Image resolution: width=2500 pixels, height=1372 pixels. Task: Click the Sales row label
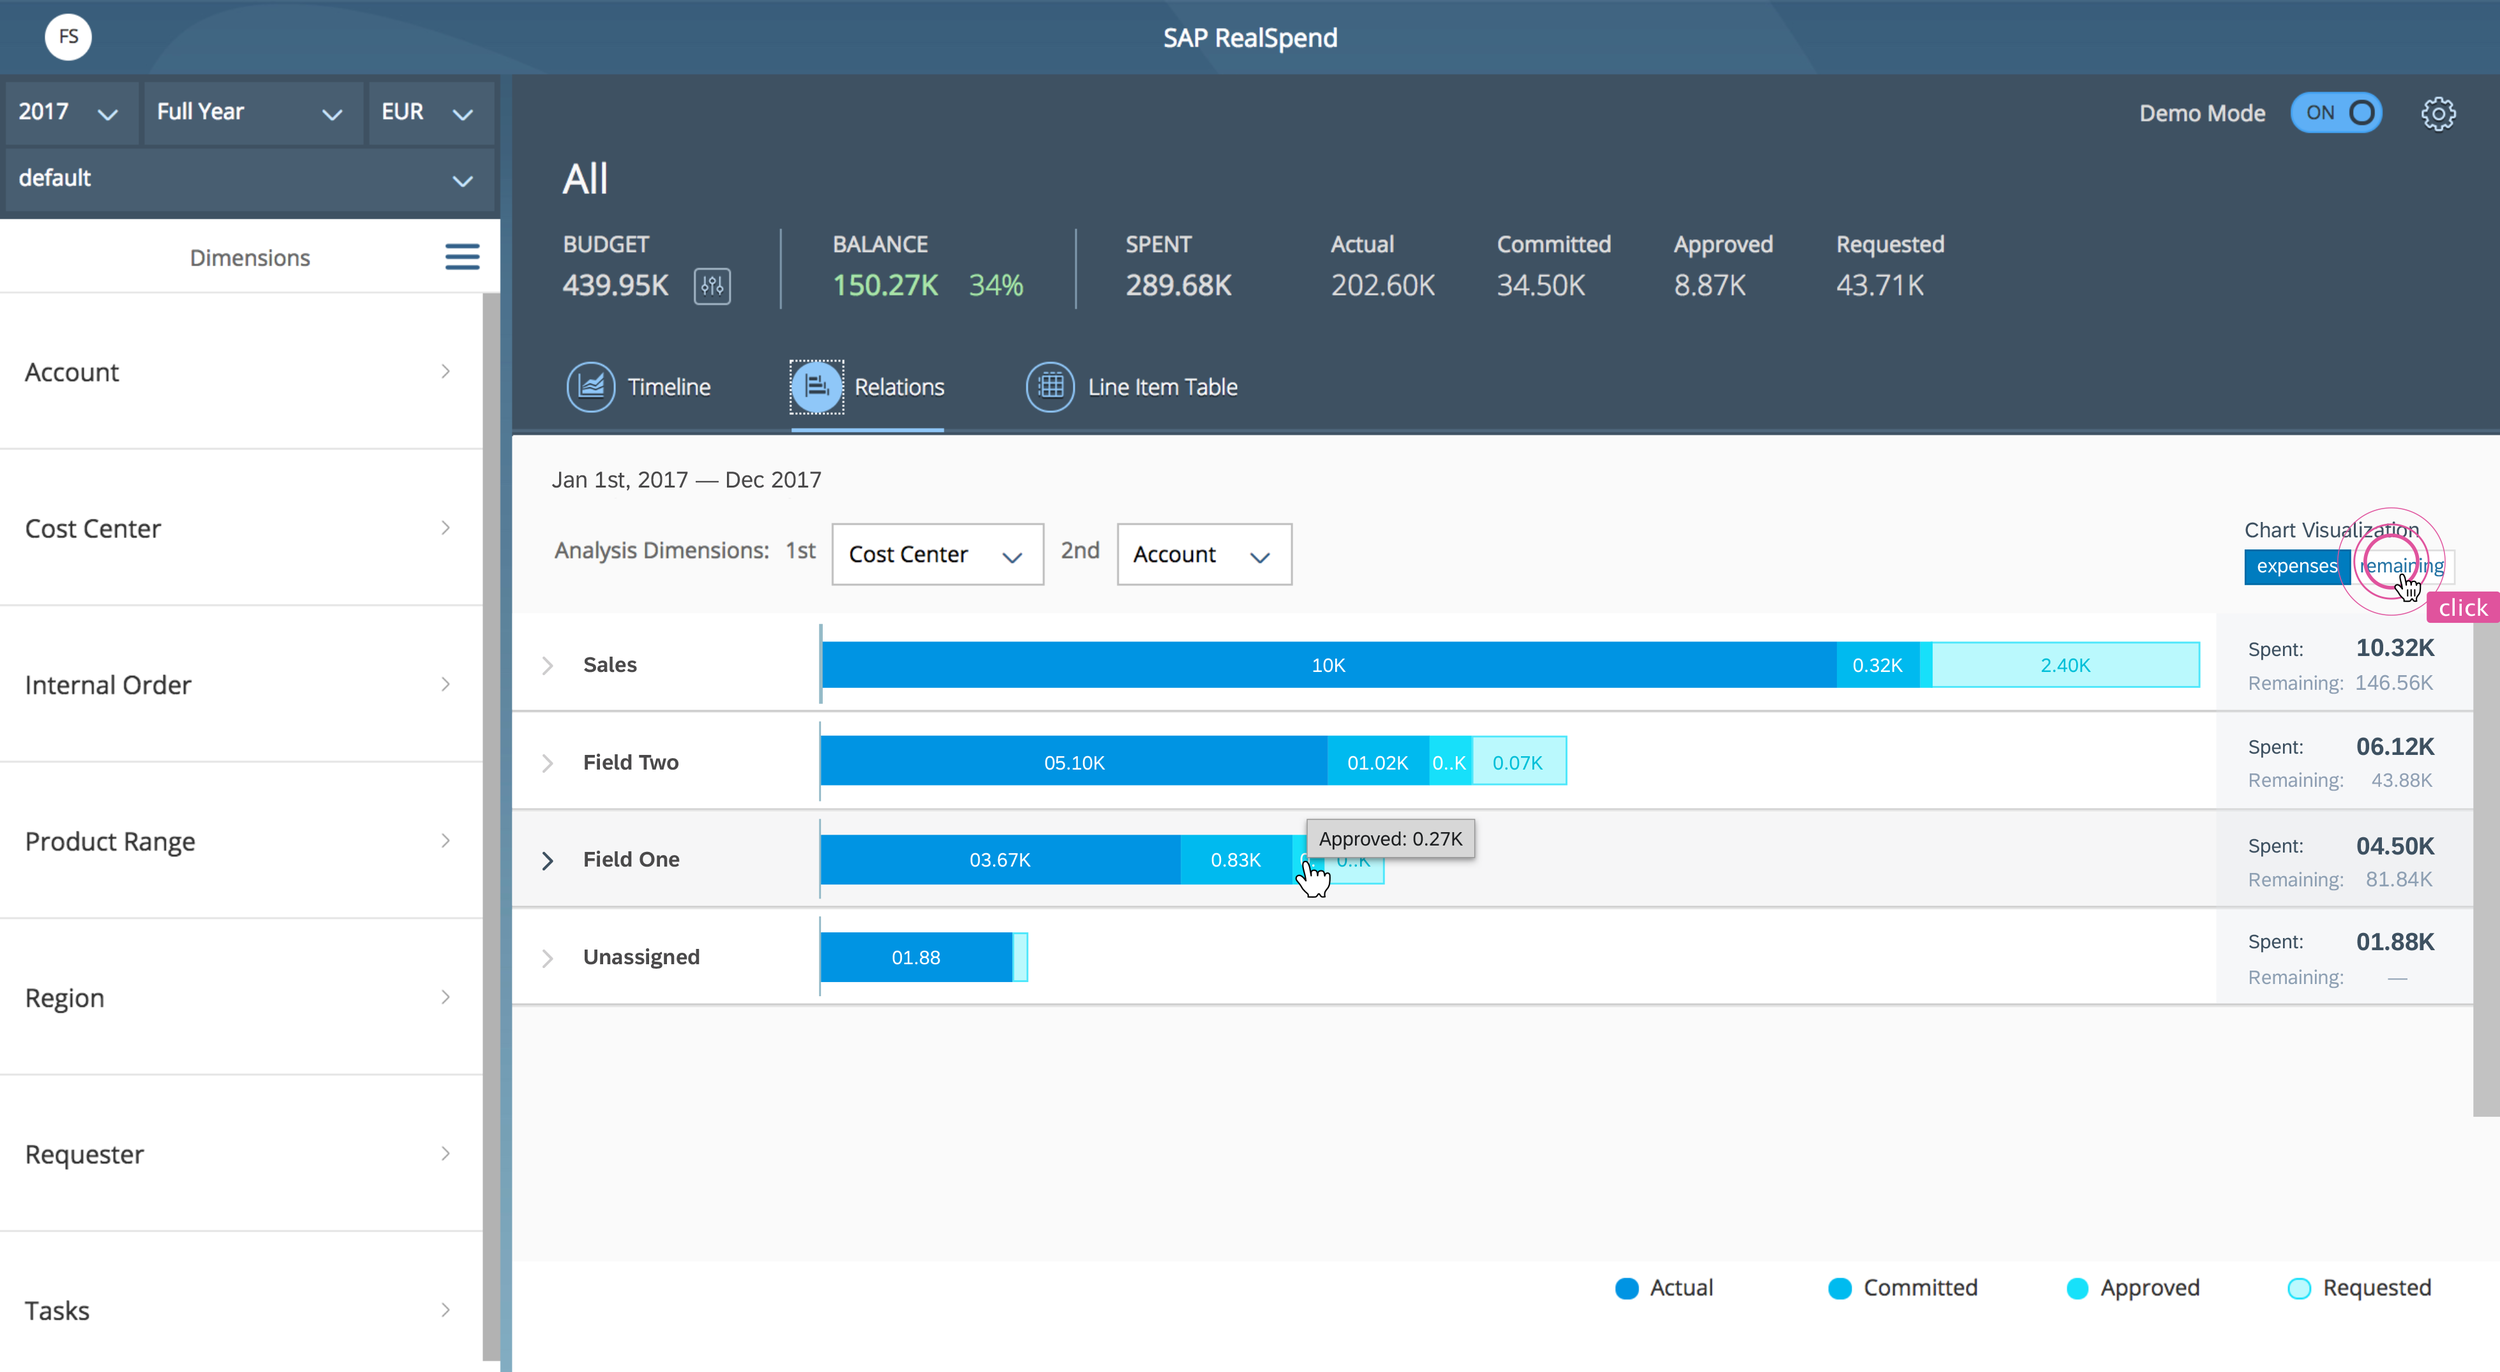pyautogui.click(x=610, y=665)
